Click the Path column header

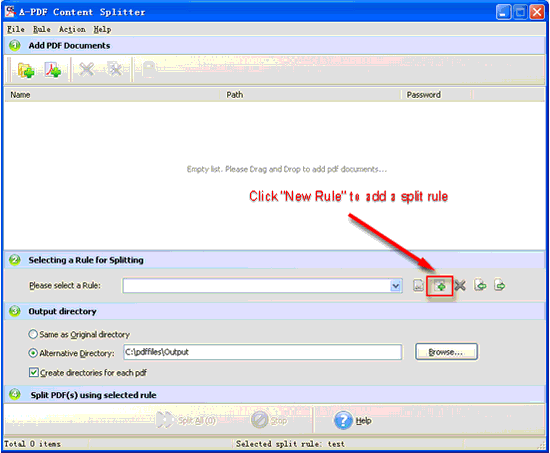[310, 95]
